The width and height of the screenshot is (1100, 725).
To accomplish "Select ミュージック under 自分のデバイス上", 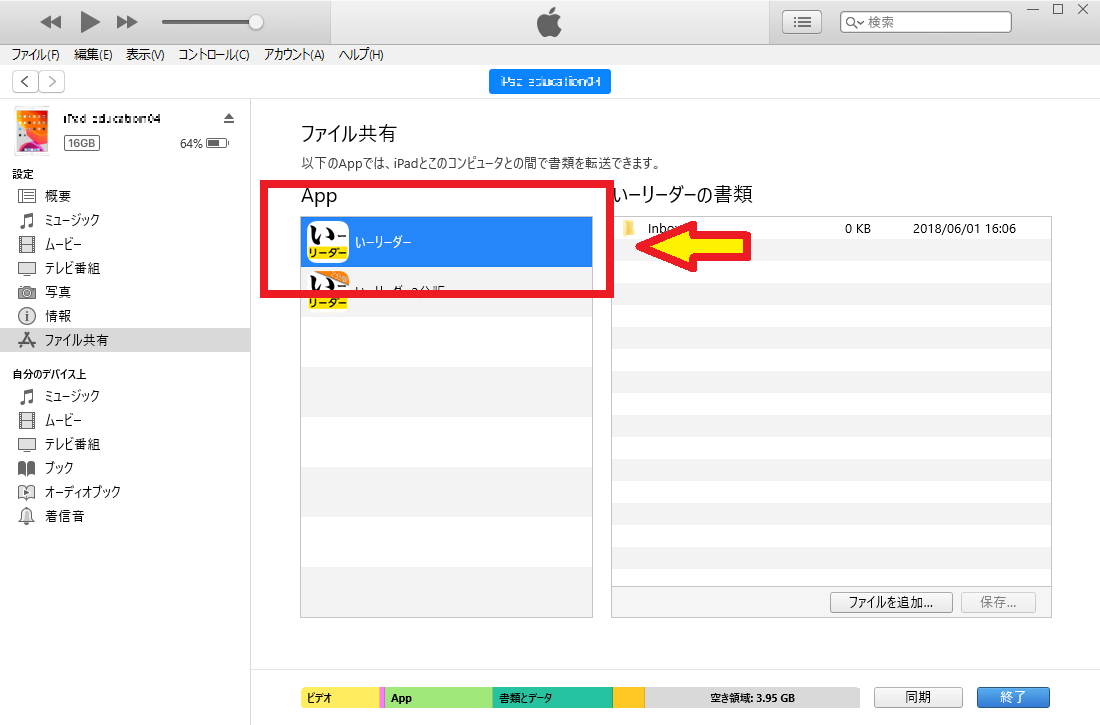I will point(125,396).
